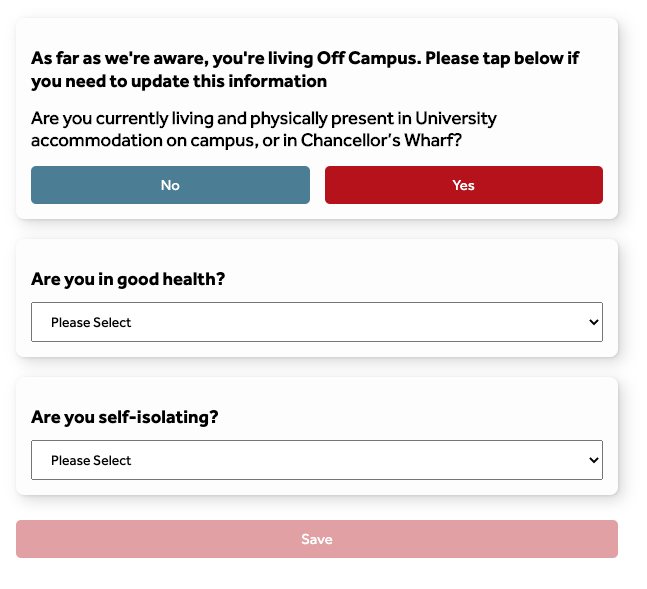Image resolution: width=647 pixels, height=589 pixels.
Task: Select the blue No option button label
Action: tap(170, 185)
